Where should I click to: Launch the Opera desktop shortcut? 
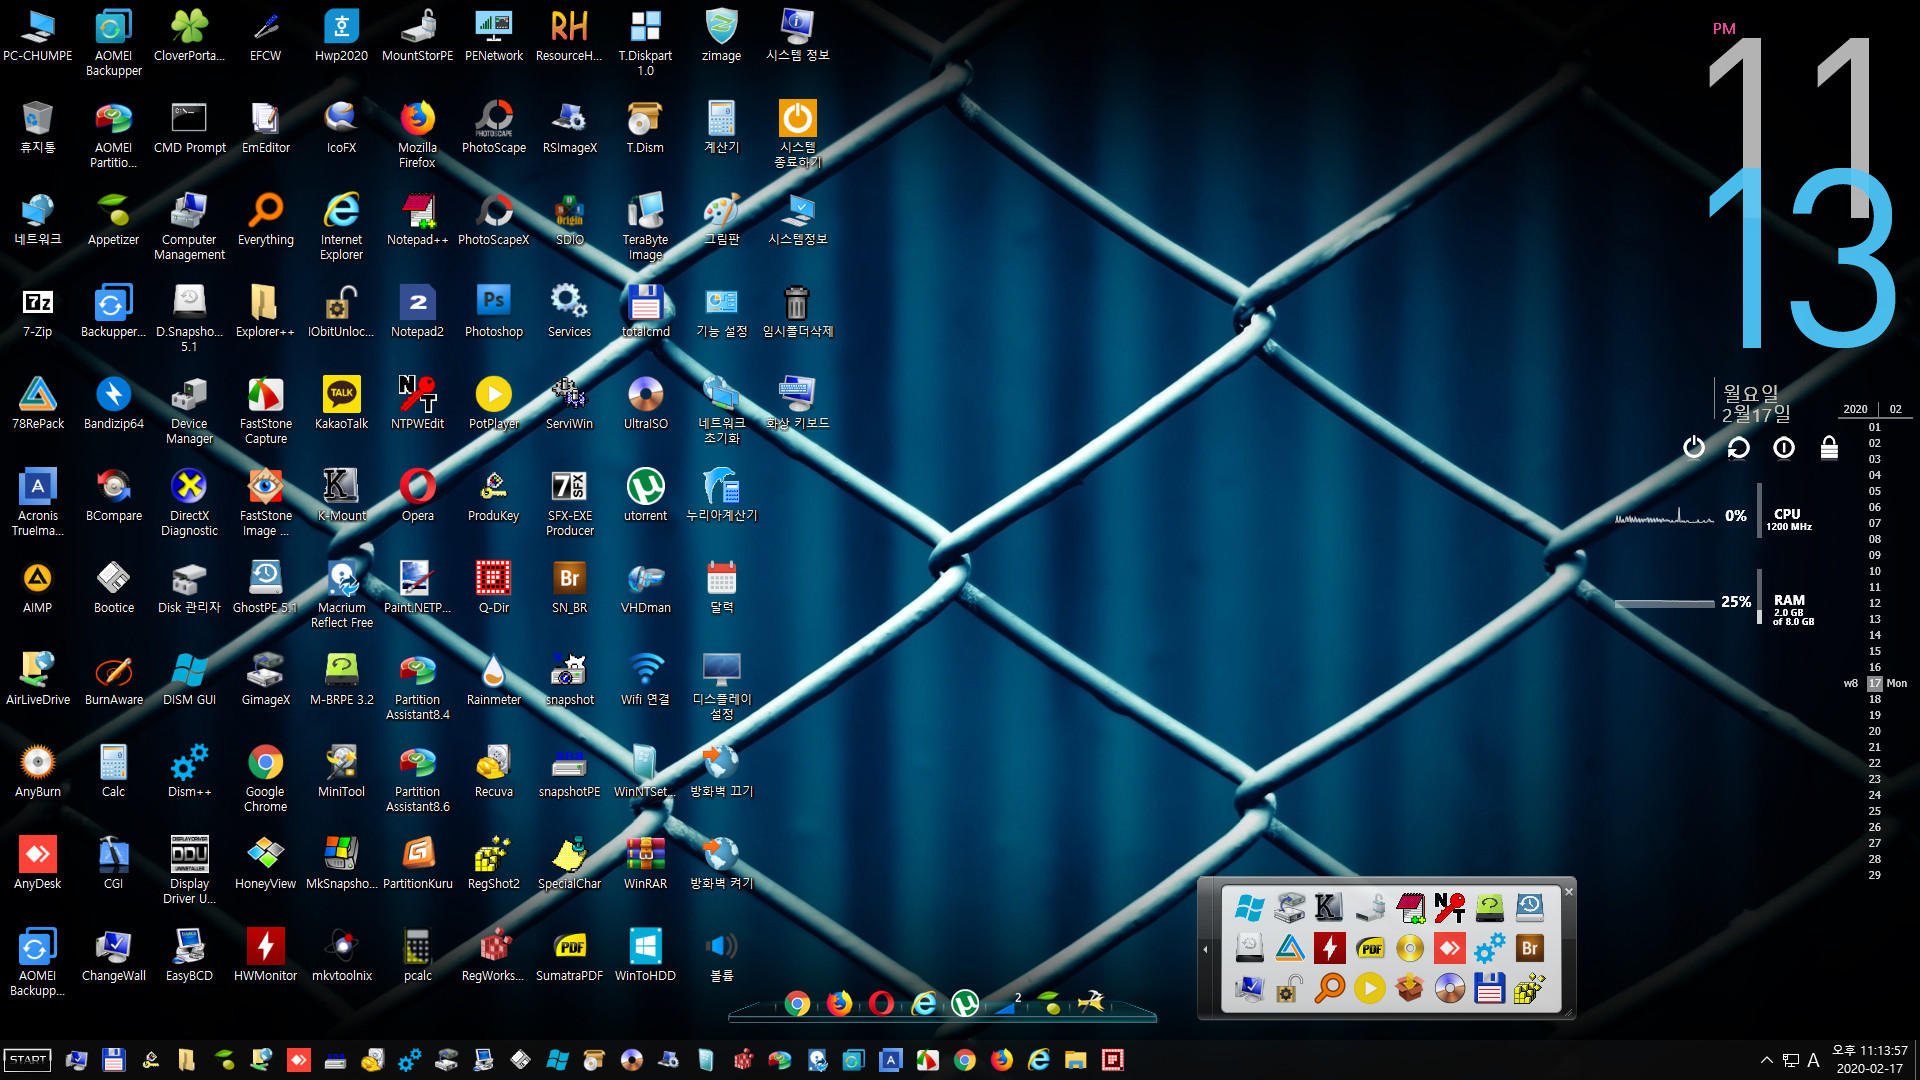(417, 496)
